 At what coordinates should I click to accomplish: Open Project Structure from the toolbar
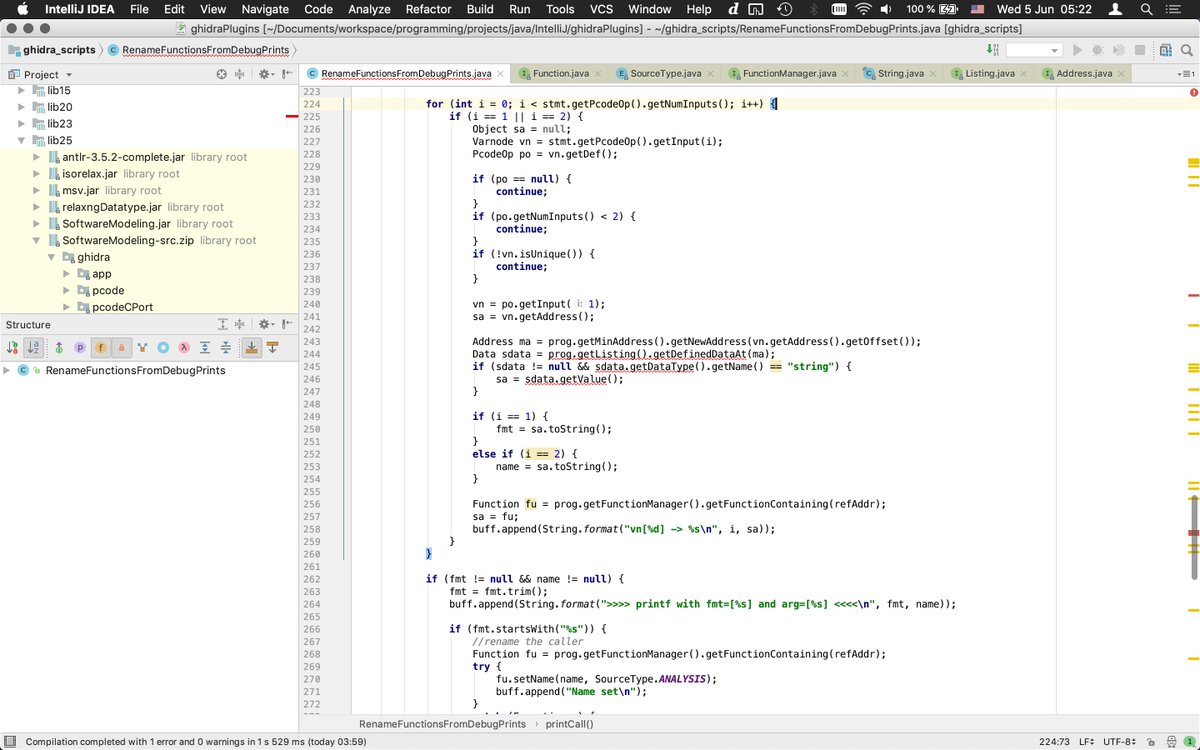(x=1165, y=50)
